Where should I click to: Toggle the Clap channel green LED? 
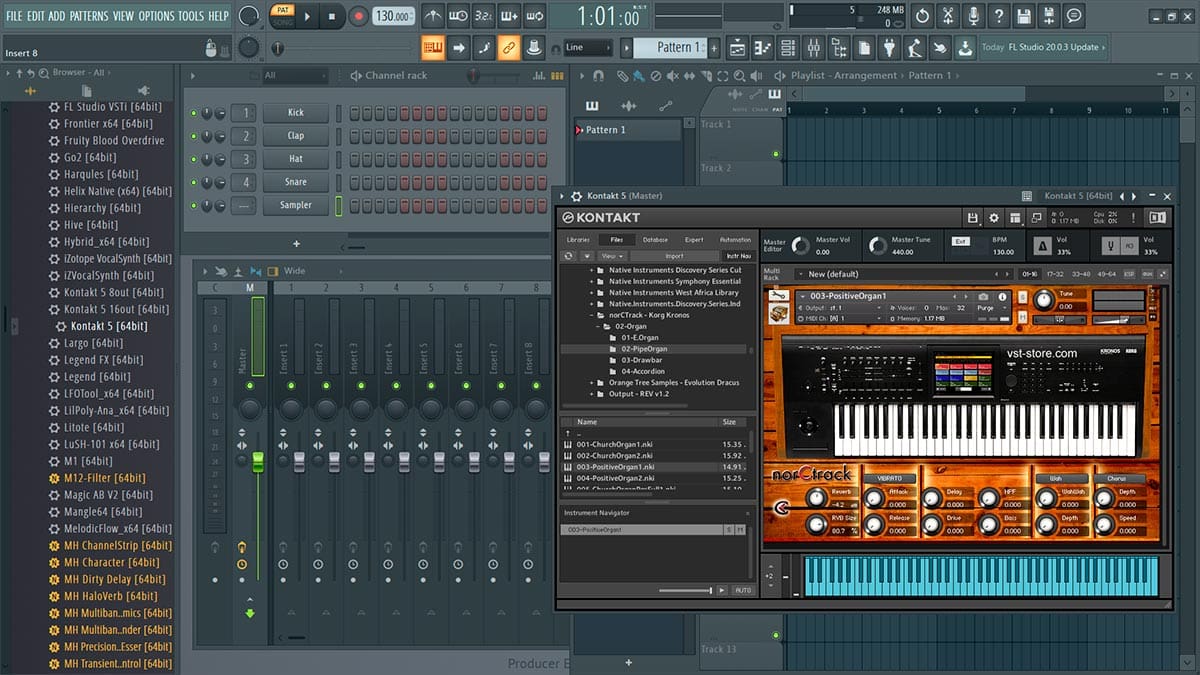tap(194, 136)
